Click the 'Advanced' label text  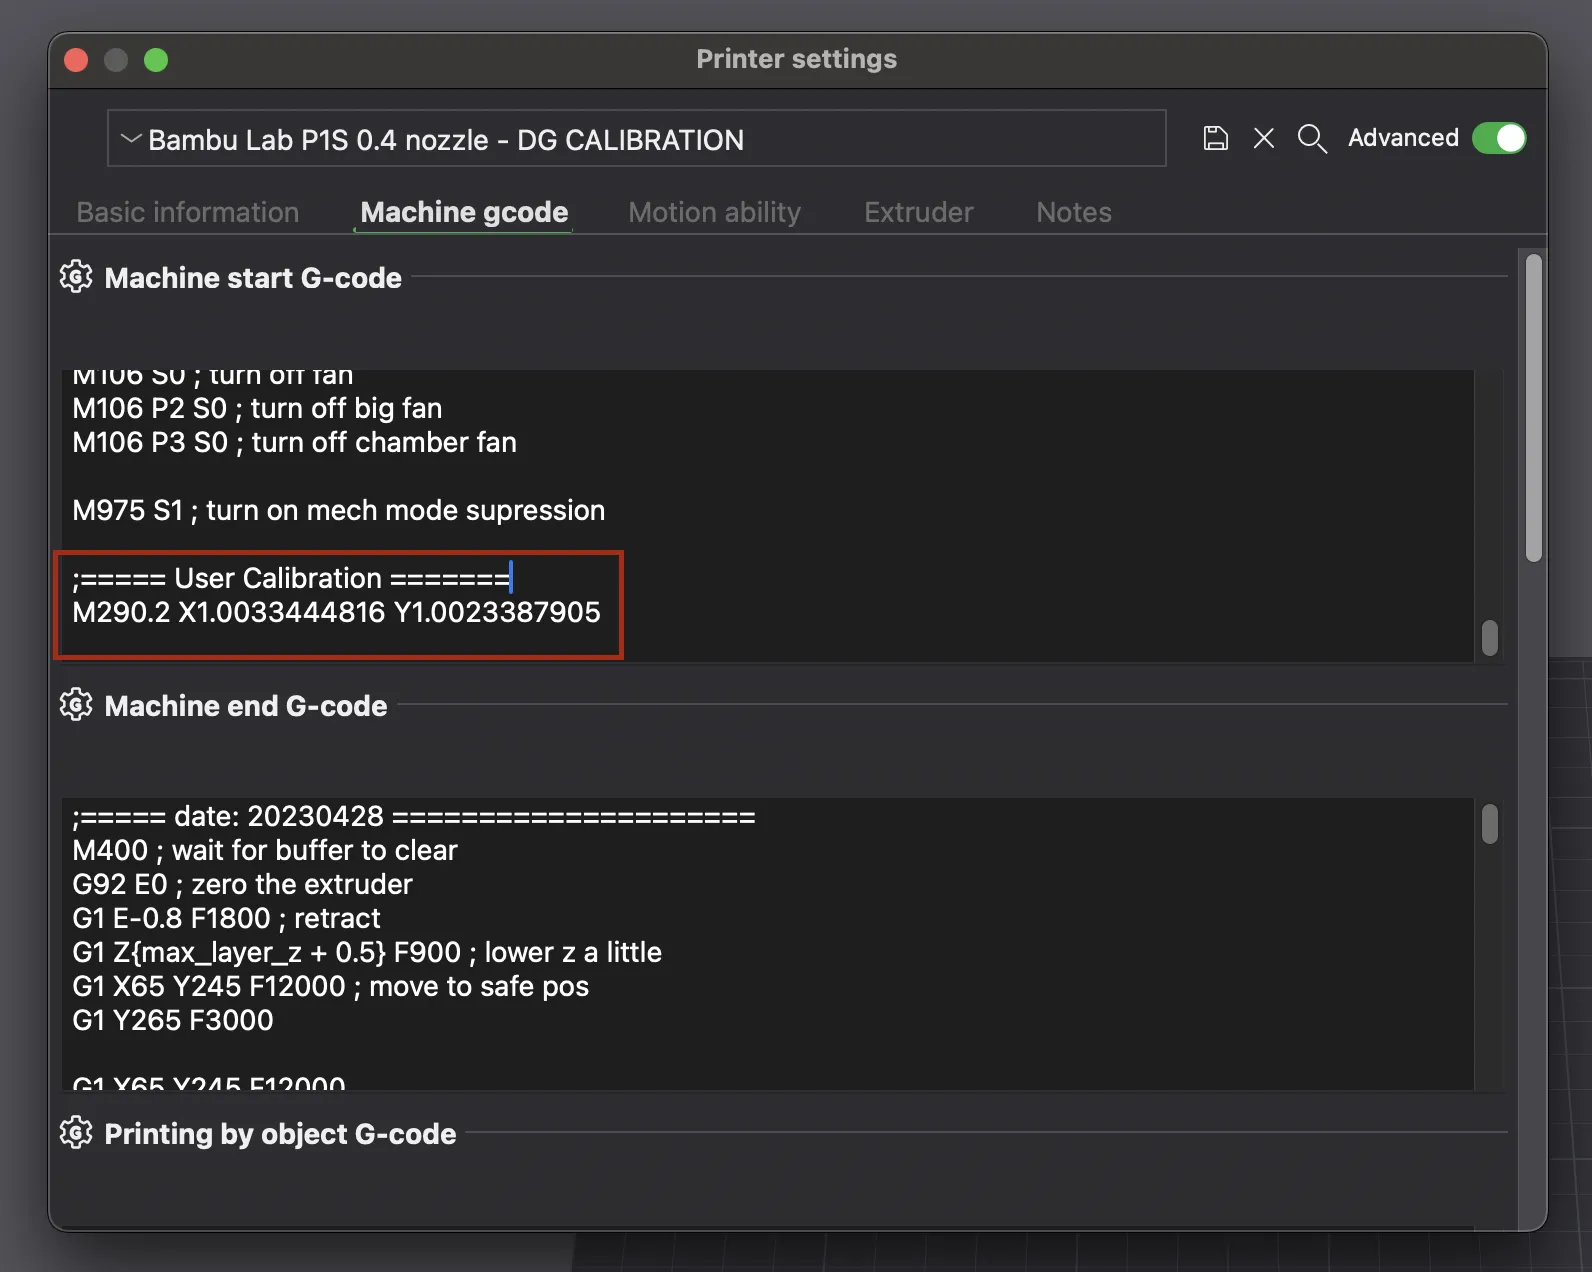1403,138
